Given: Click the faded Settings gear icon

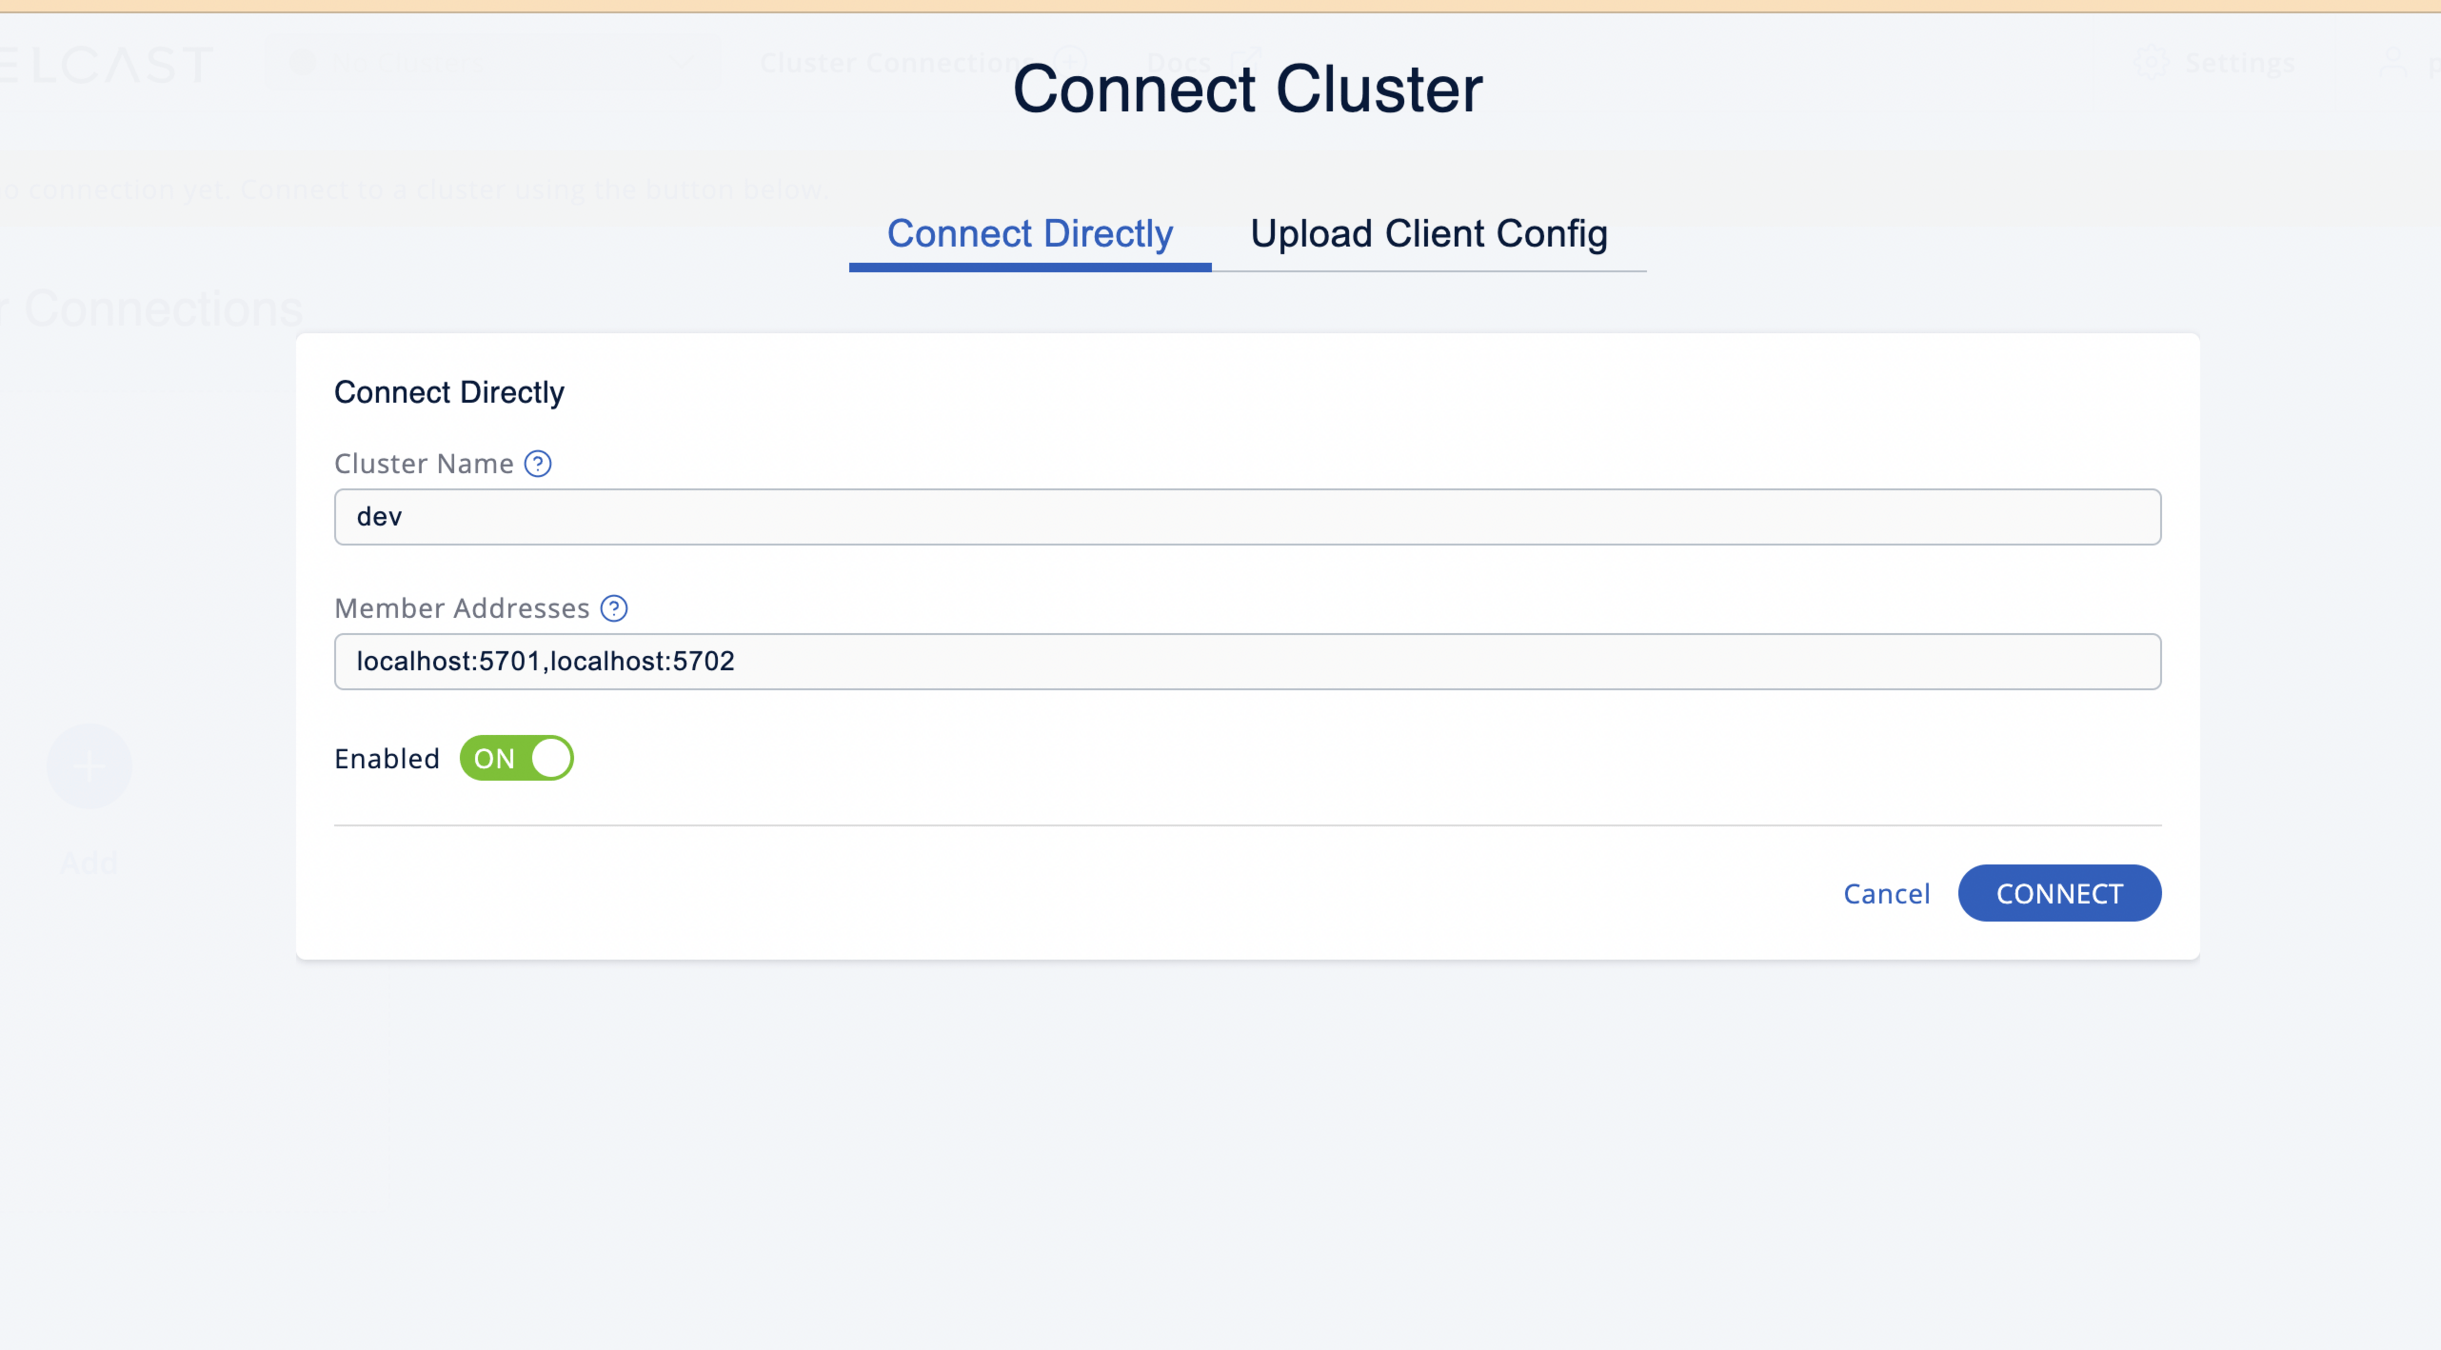Looking at the screenshot, I should (2152, 63).
